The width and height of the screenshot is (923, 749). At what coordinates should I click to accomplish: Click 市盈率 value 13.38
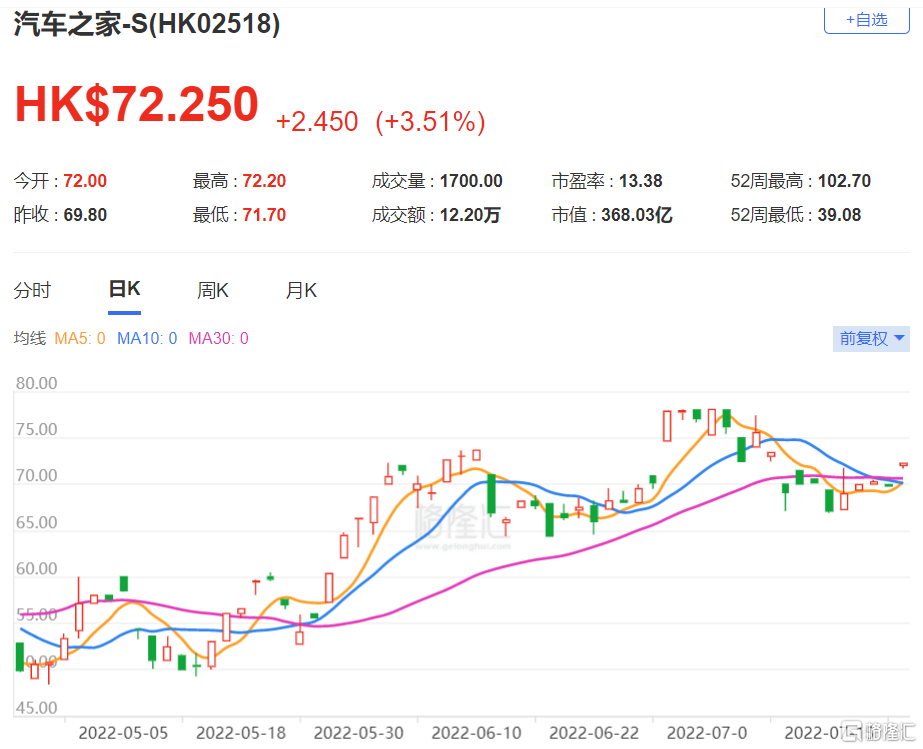(640, 181)
